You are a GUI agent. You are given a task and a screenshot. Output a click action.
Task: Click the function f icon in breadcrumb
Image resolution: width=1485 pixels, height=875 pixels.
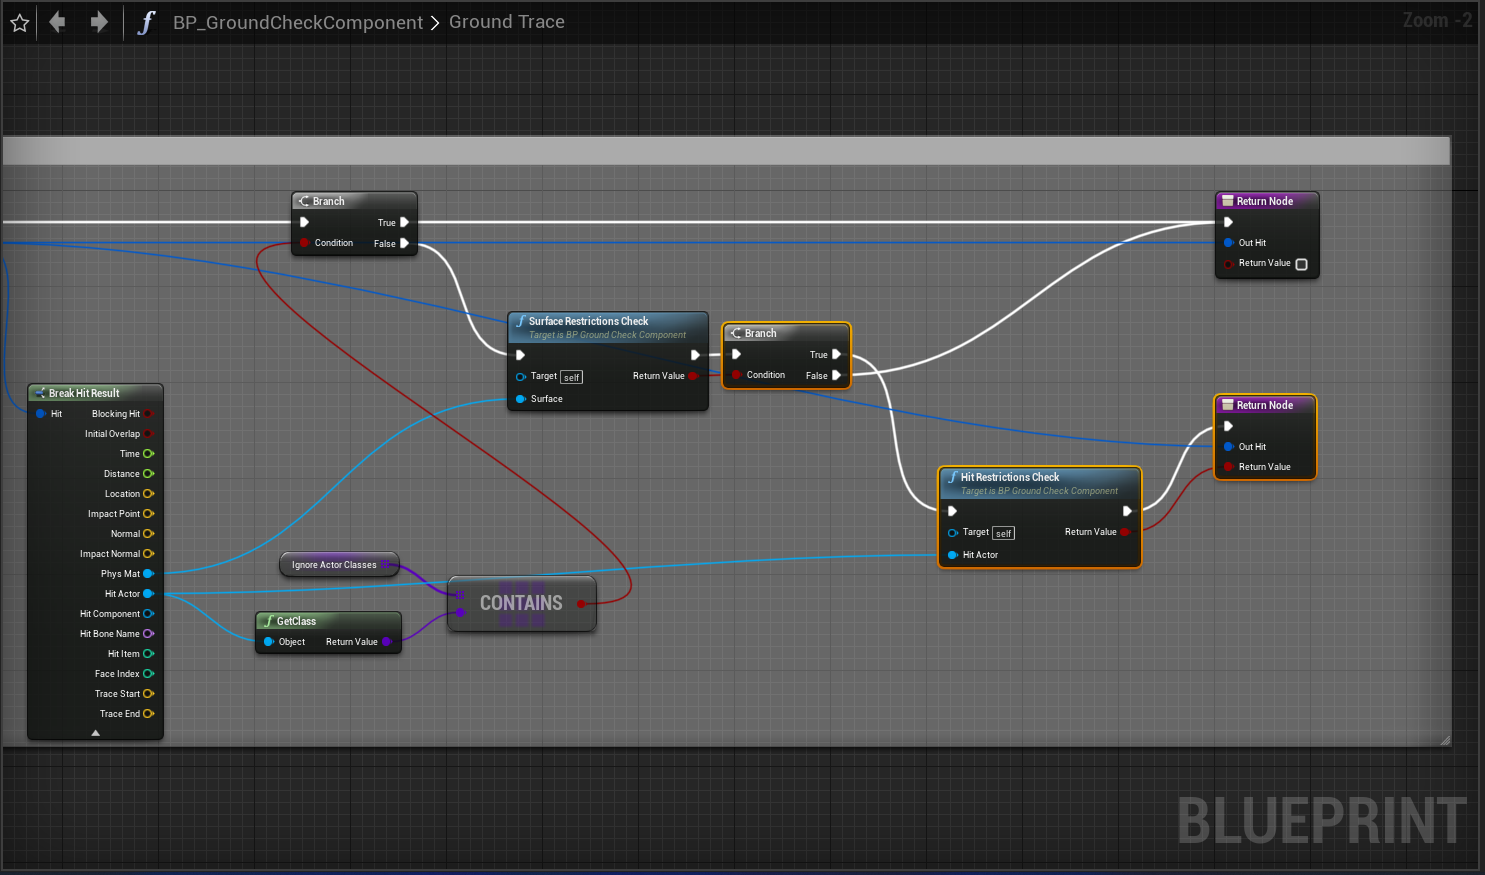[146, 22]
